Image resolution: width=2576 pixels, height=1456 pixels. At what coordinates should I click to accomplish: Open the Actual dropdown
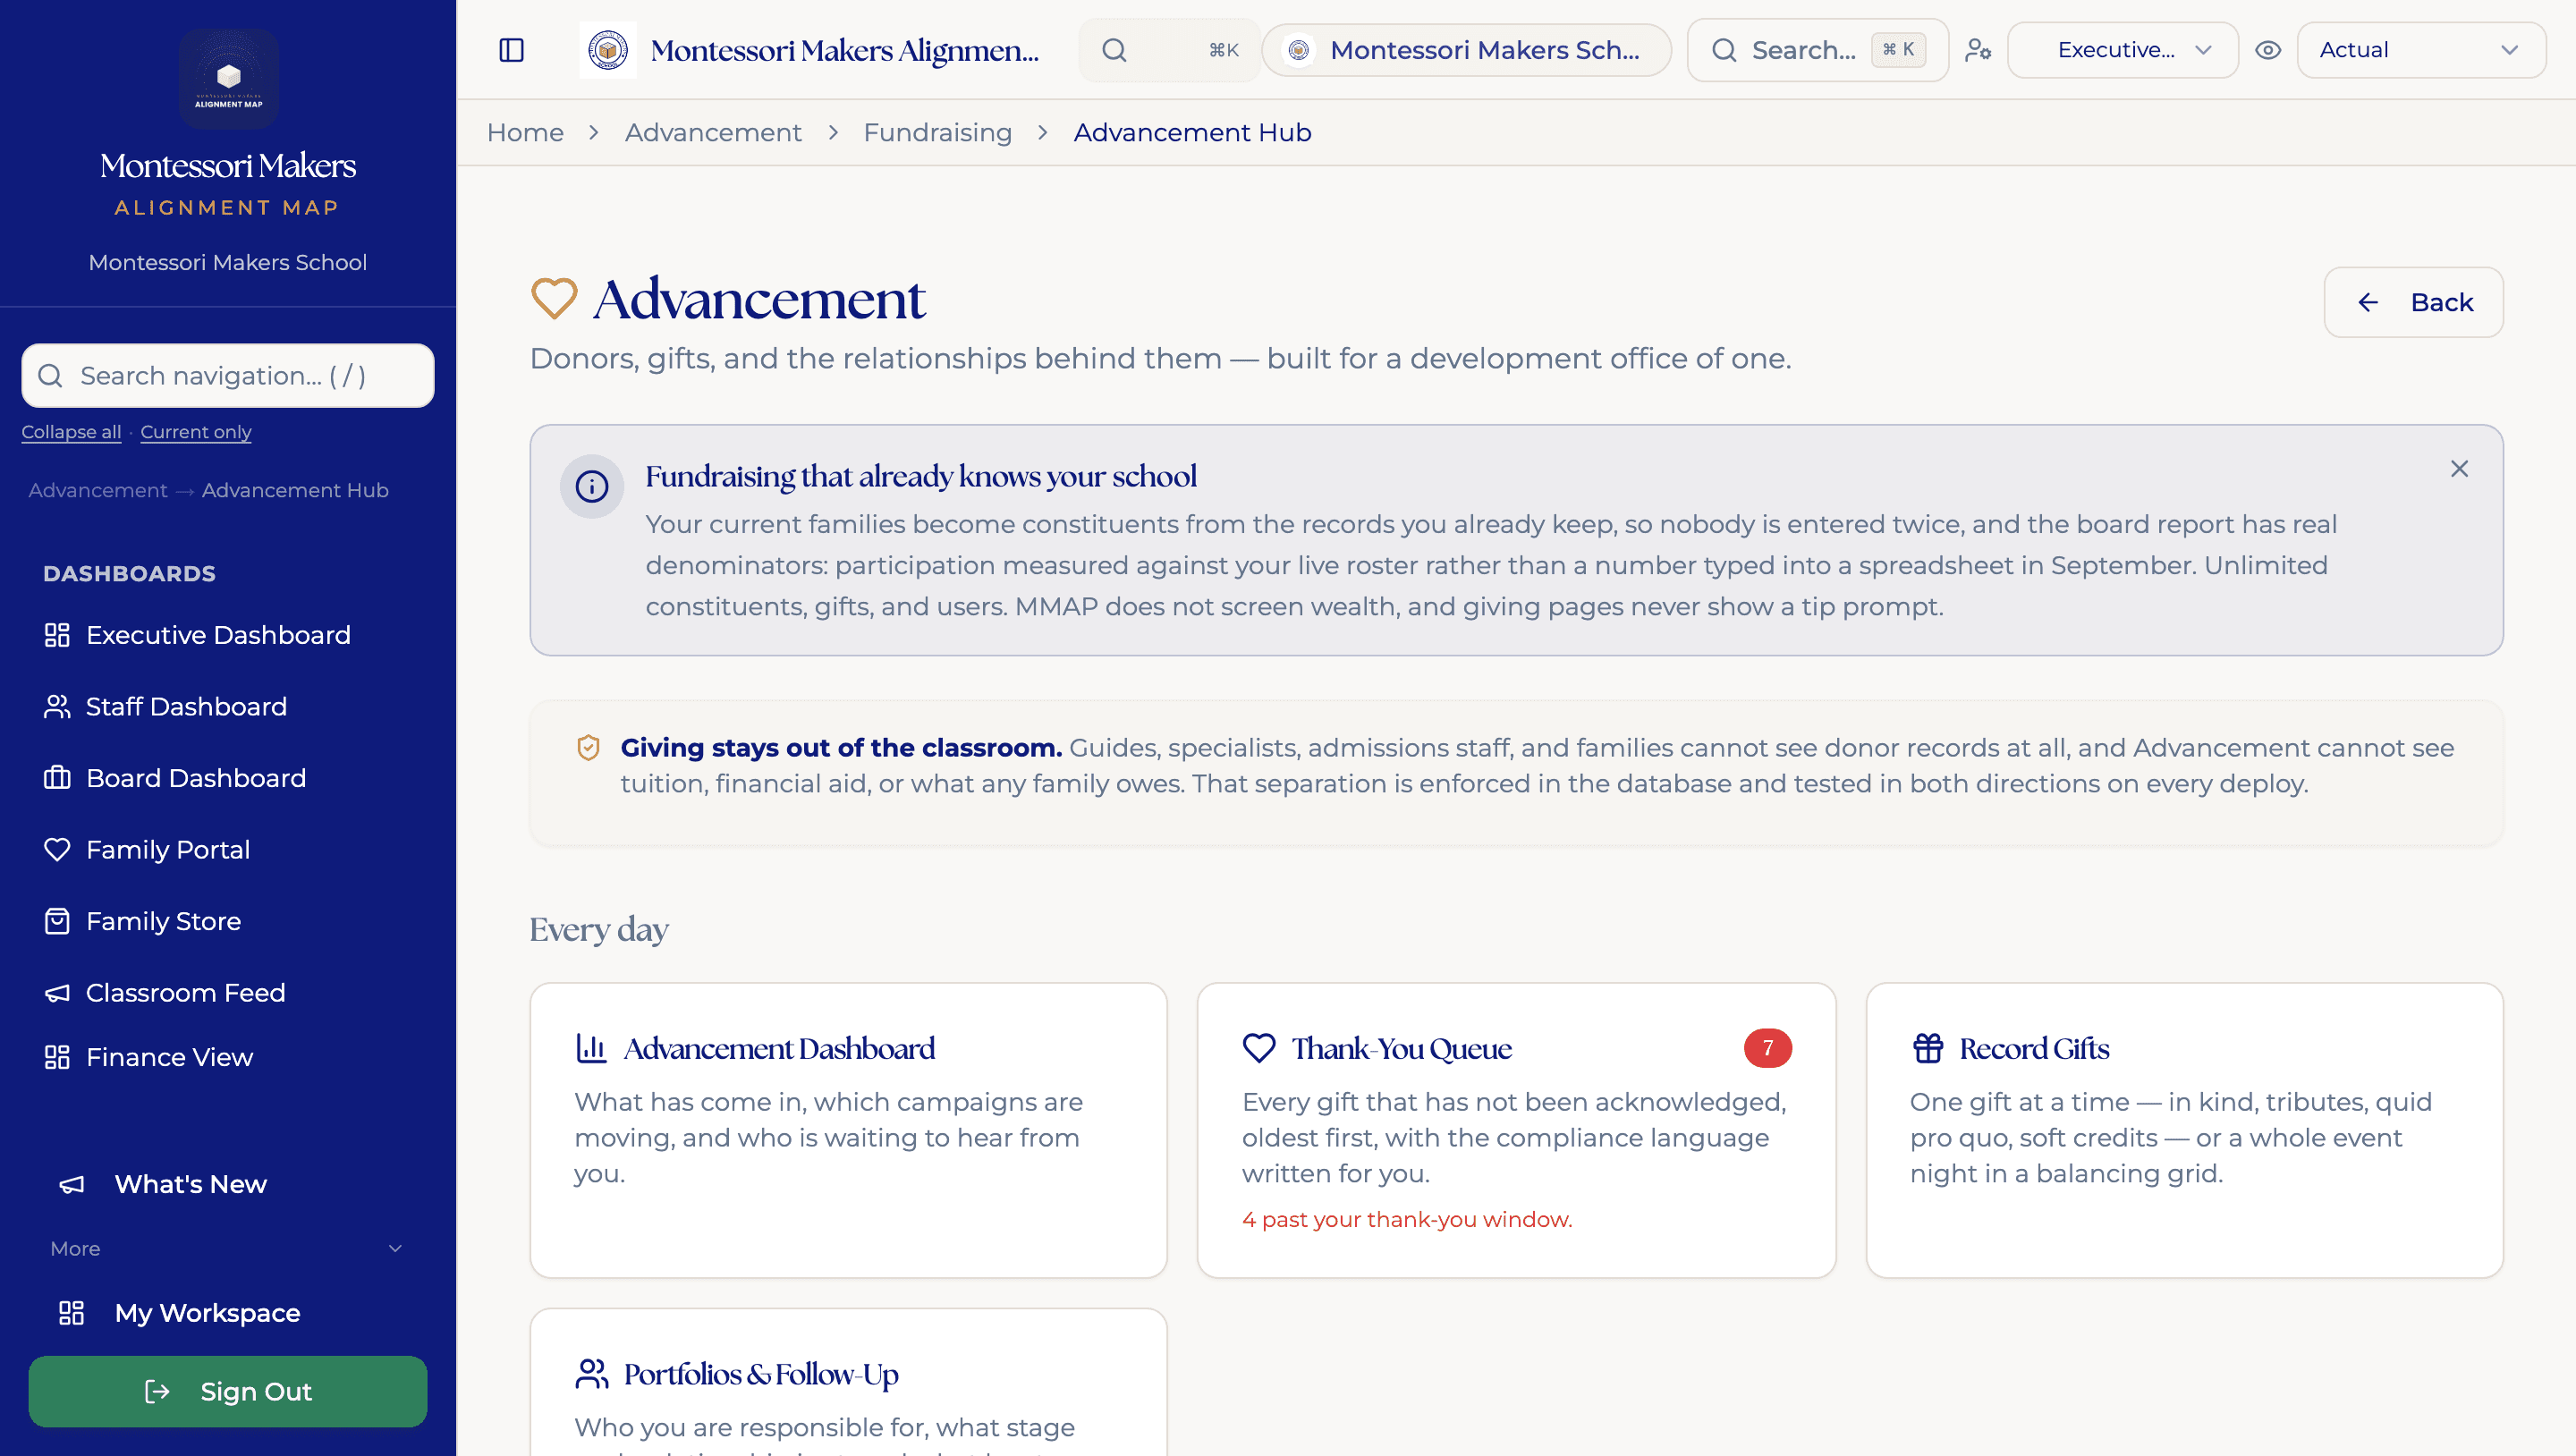pos(2421,50)
